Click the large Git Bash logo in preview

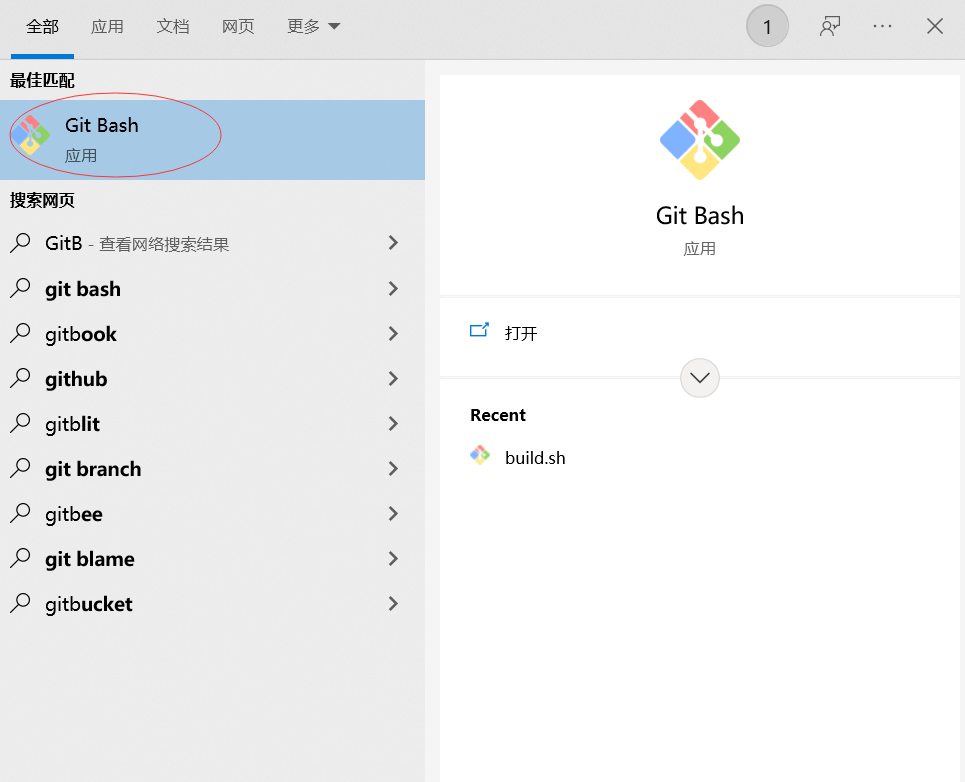click(x=700, y=140)
